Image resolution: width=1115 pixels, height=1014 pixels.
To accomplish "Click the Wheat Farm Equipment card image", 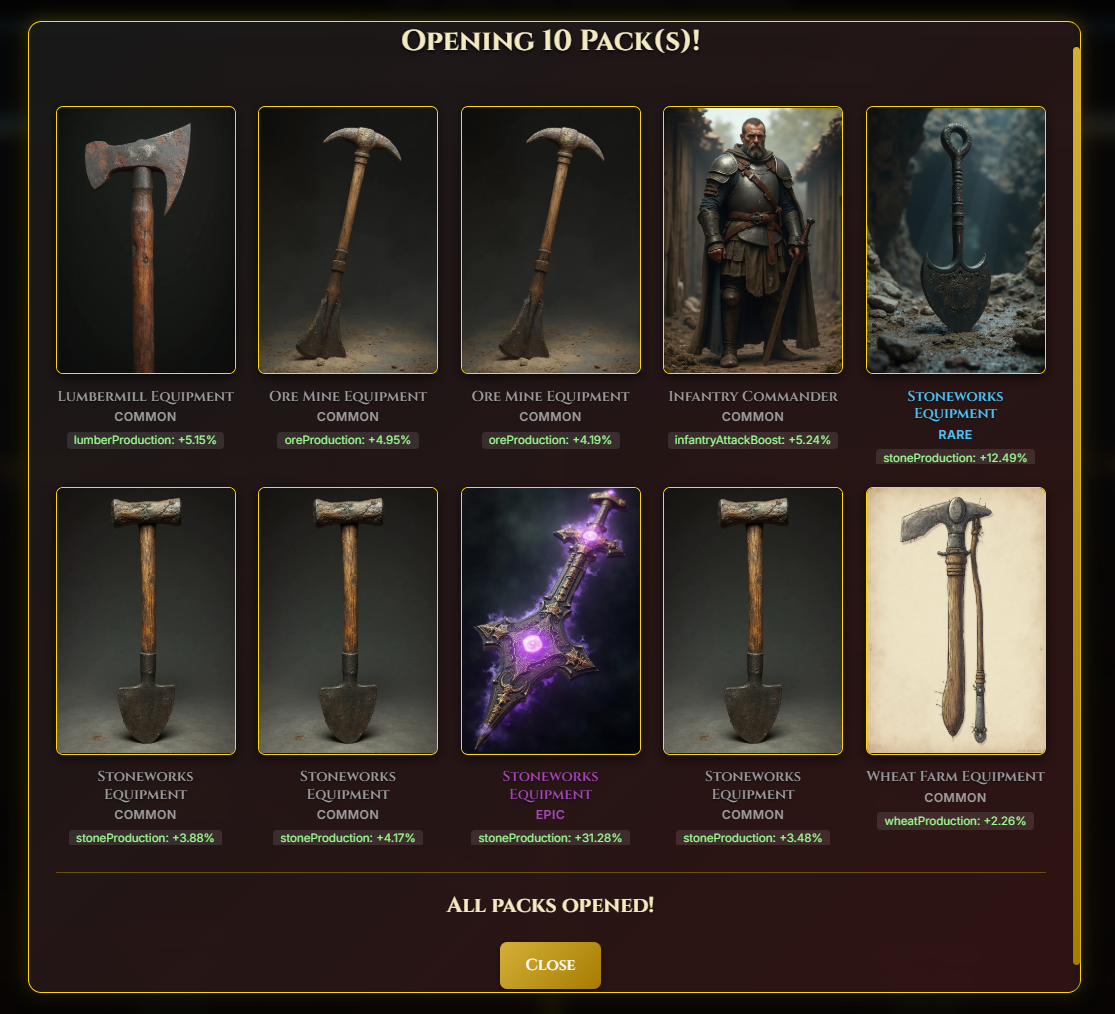I will tap(955, 620).
